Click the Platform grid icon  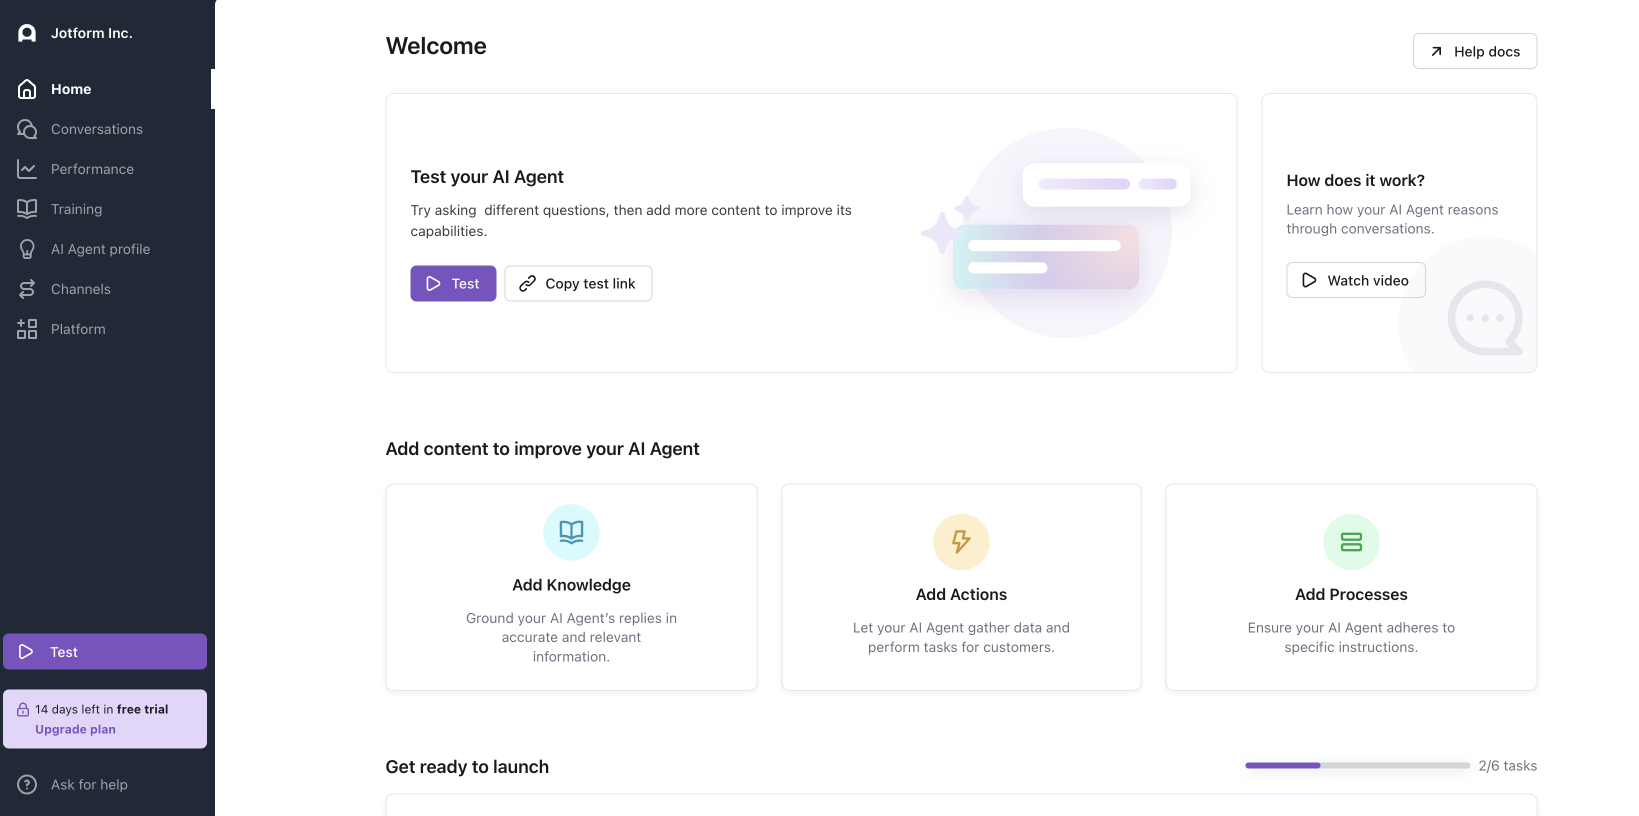pyautogui.click(x=27, y=329)
